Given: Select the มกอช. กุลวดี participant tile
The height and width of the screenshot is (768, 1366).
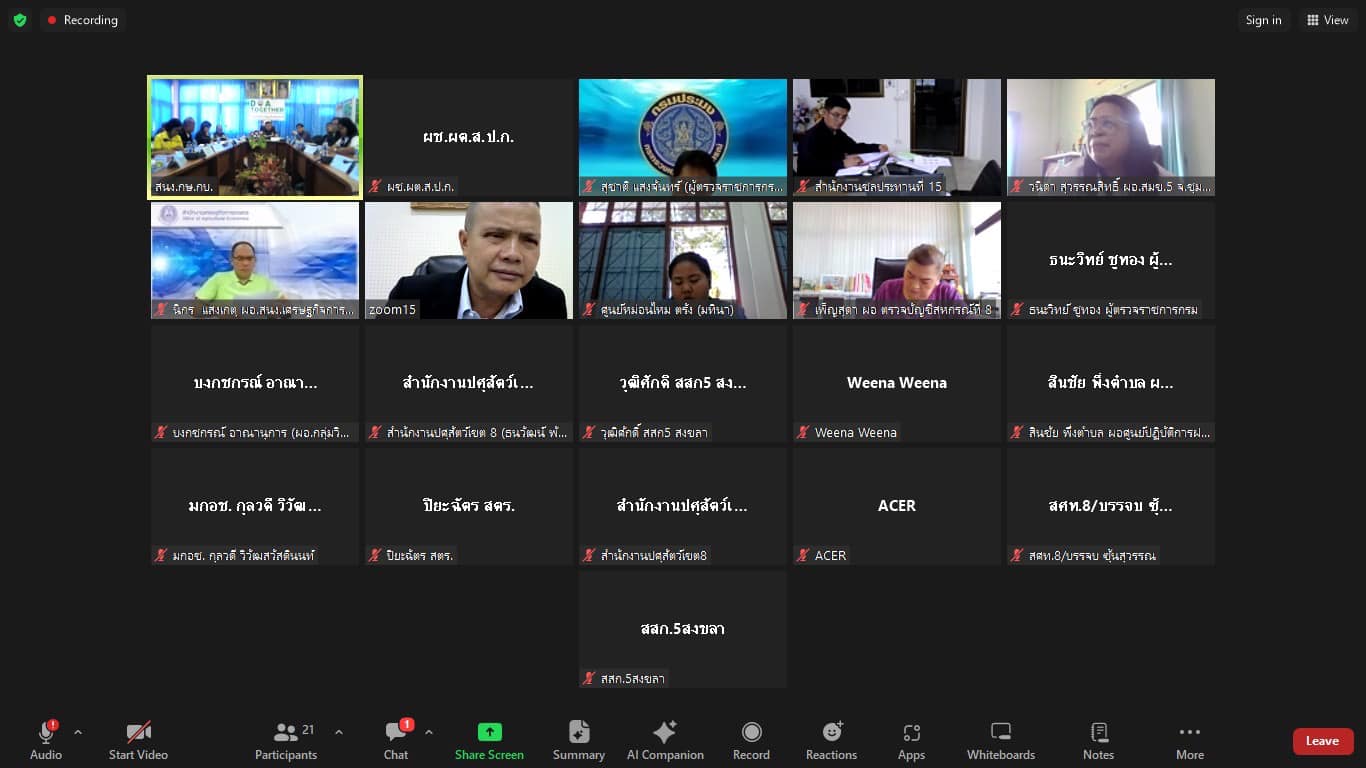Looking at the screenshot, I should (x=255, y=506).
